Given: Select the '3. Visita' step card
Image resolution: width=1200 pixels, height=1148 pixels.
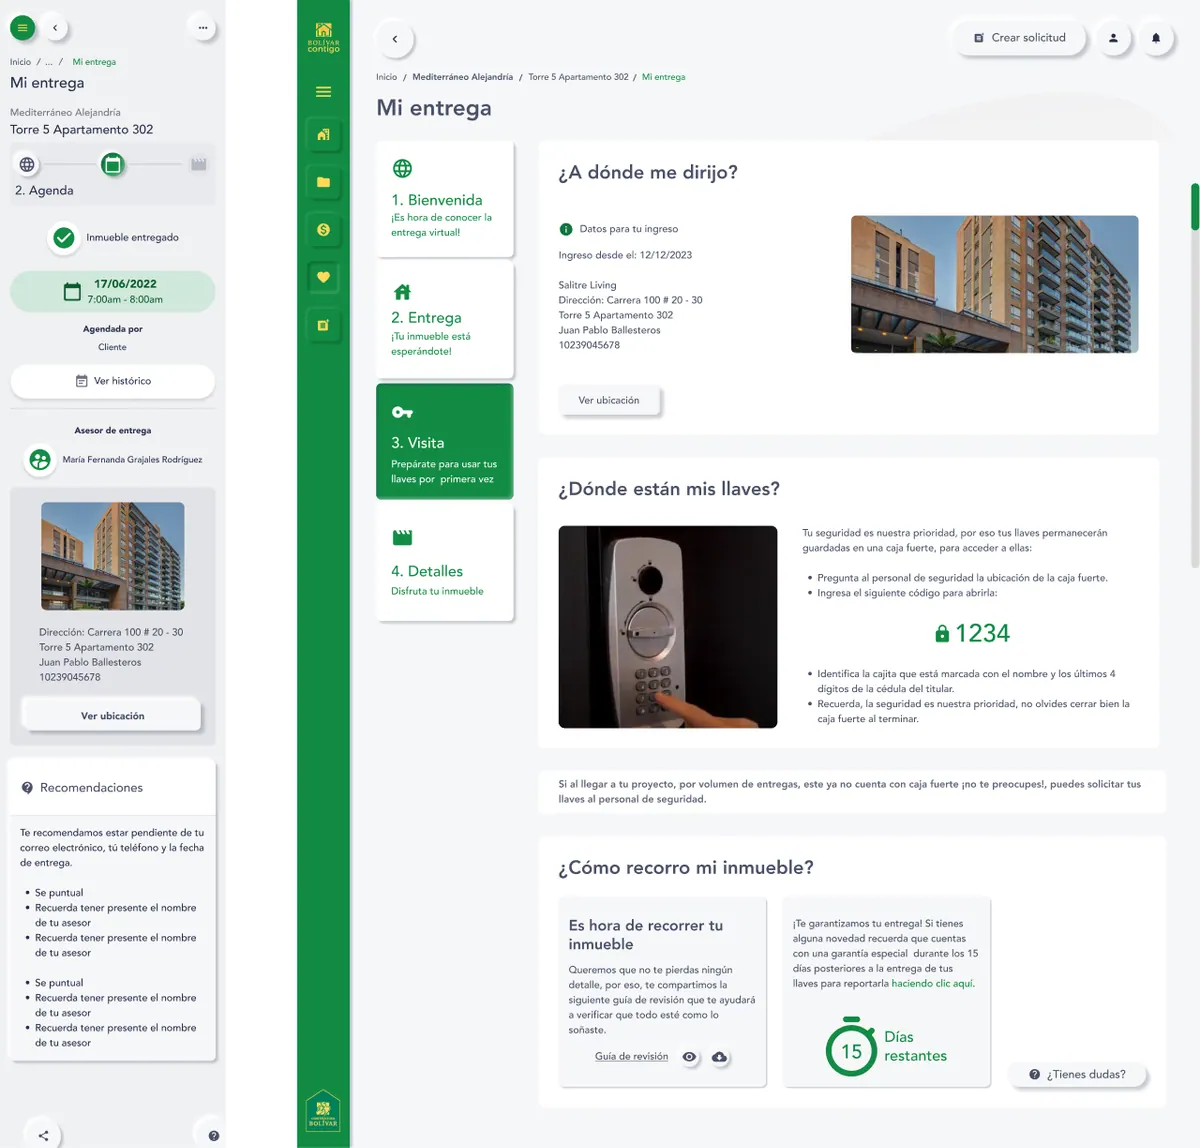Looking at the screenshot, I should [445, 440].
